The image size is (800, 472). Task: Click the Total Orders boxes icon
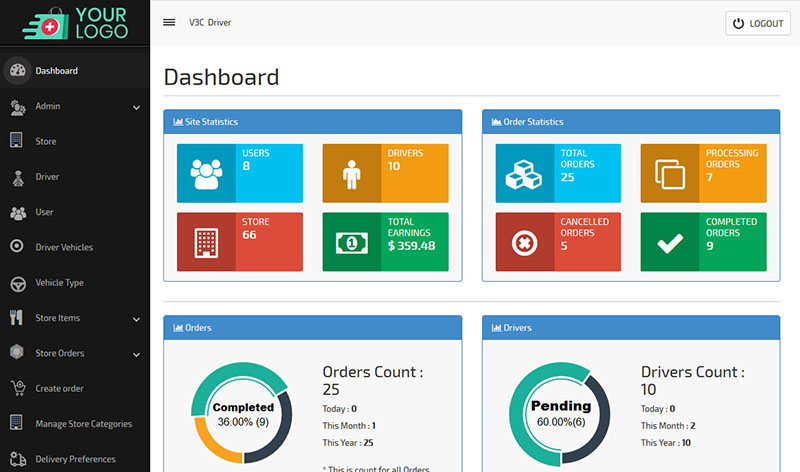(x=524, y=173)
